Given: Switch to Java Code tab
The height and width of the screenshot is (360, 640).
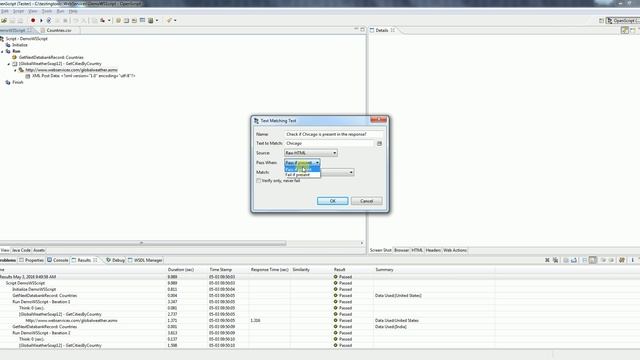Looking at the screenshot, I should pos(21,250).
